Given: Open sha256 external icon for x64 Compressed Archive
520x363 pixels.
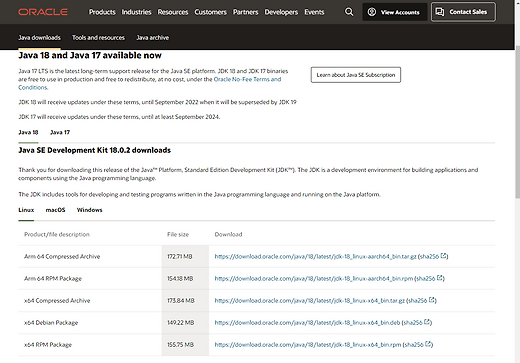Looking at the screenshot, I should tap(431, 300).
